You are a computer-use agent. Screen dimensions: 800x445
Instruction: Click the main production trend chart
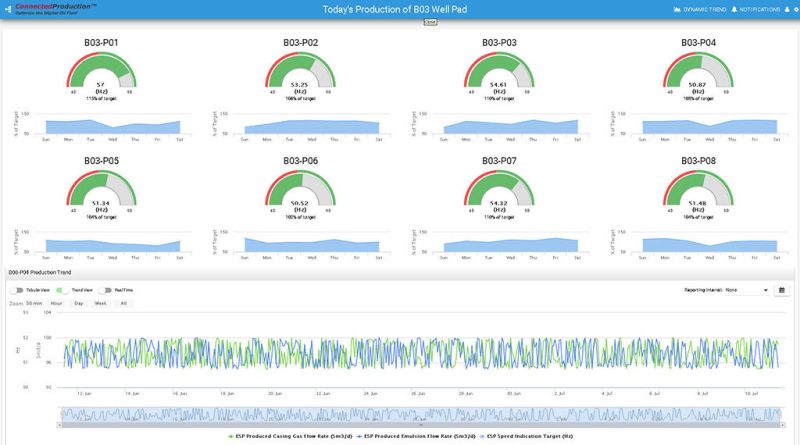coord(421,352)
